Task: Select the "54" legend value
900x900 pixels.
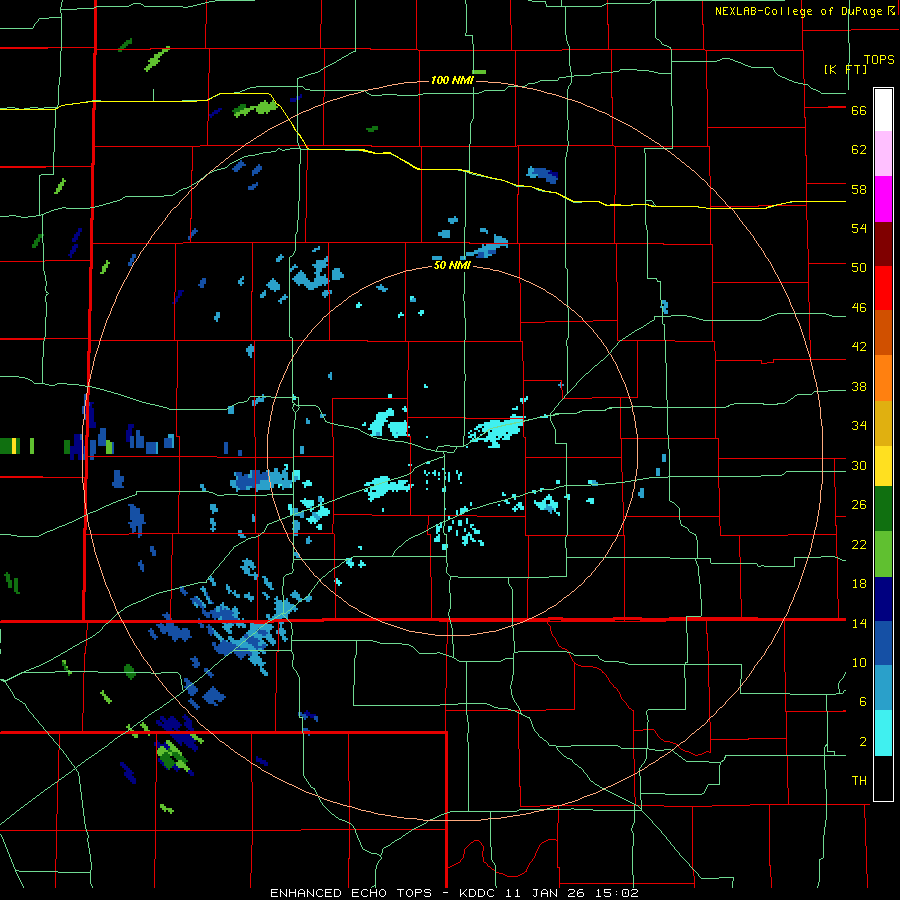Action: point(859,228)
